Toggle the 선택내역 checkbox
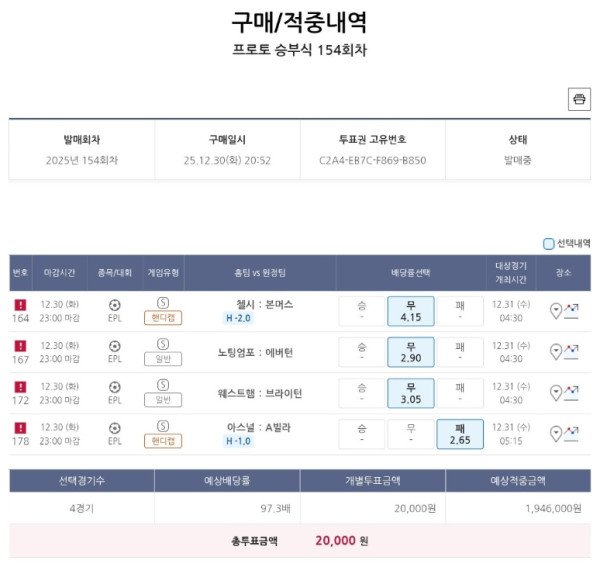Screen dimensions: 600x567 (548, 243)
